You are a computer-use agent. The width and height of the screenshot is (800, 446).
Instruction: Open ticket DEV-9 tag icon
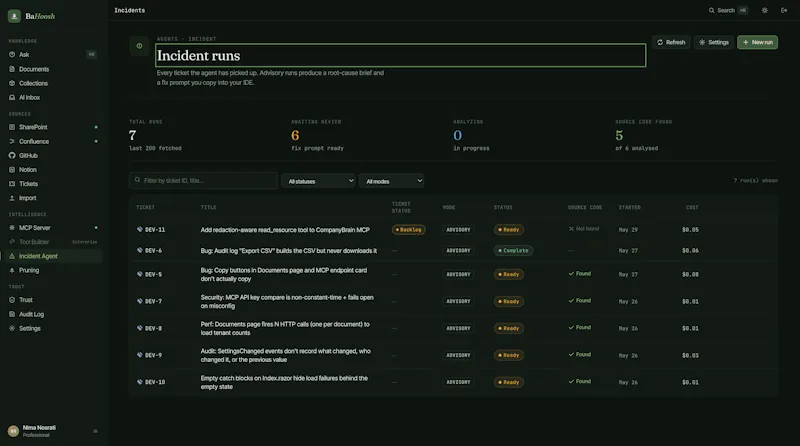(140, 355)
